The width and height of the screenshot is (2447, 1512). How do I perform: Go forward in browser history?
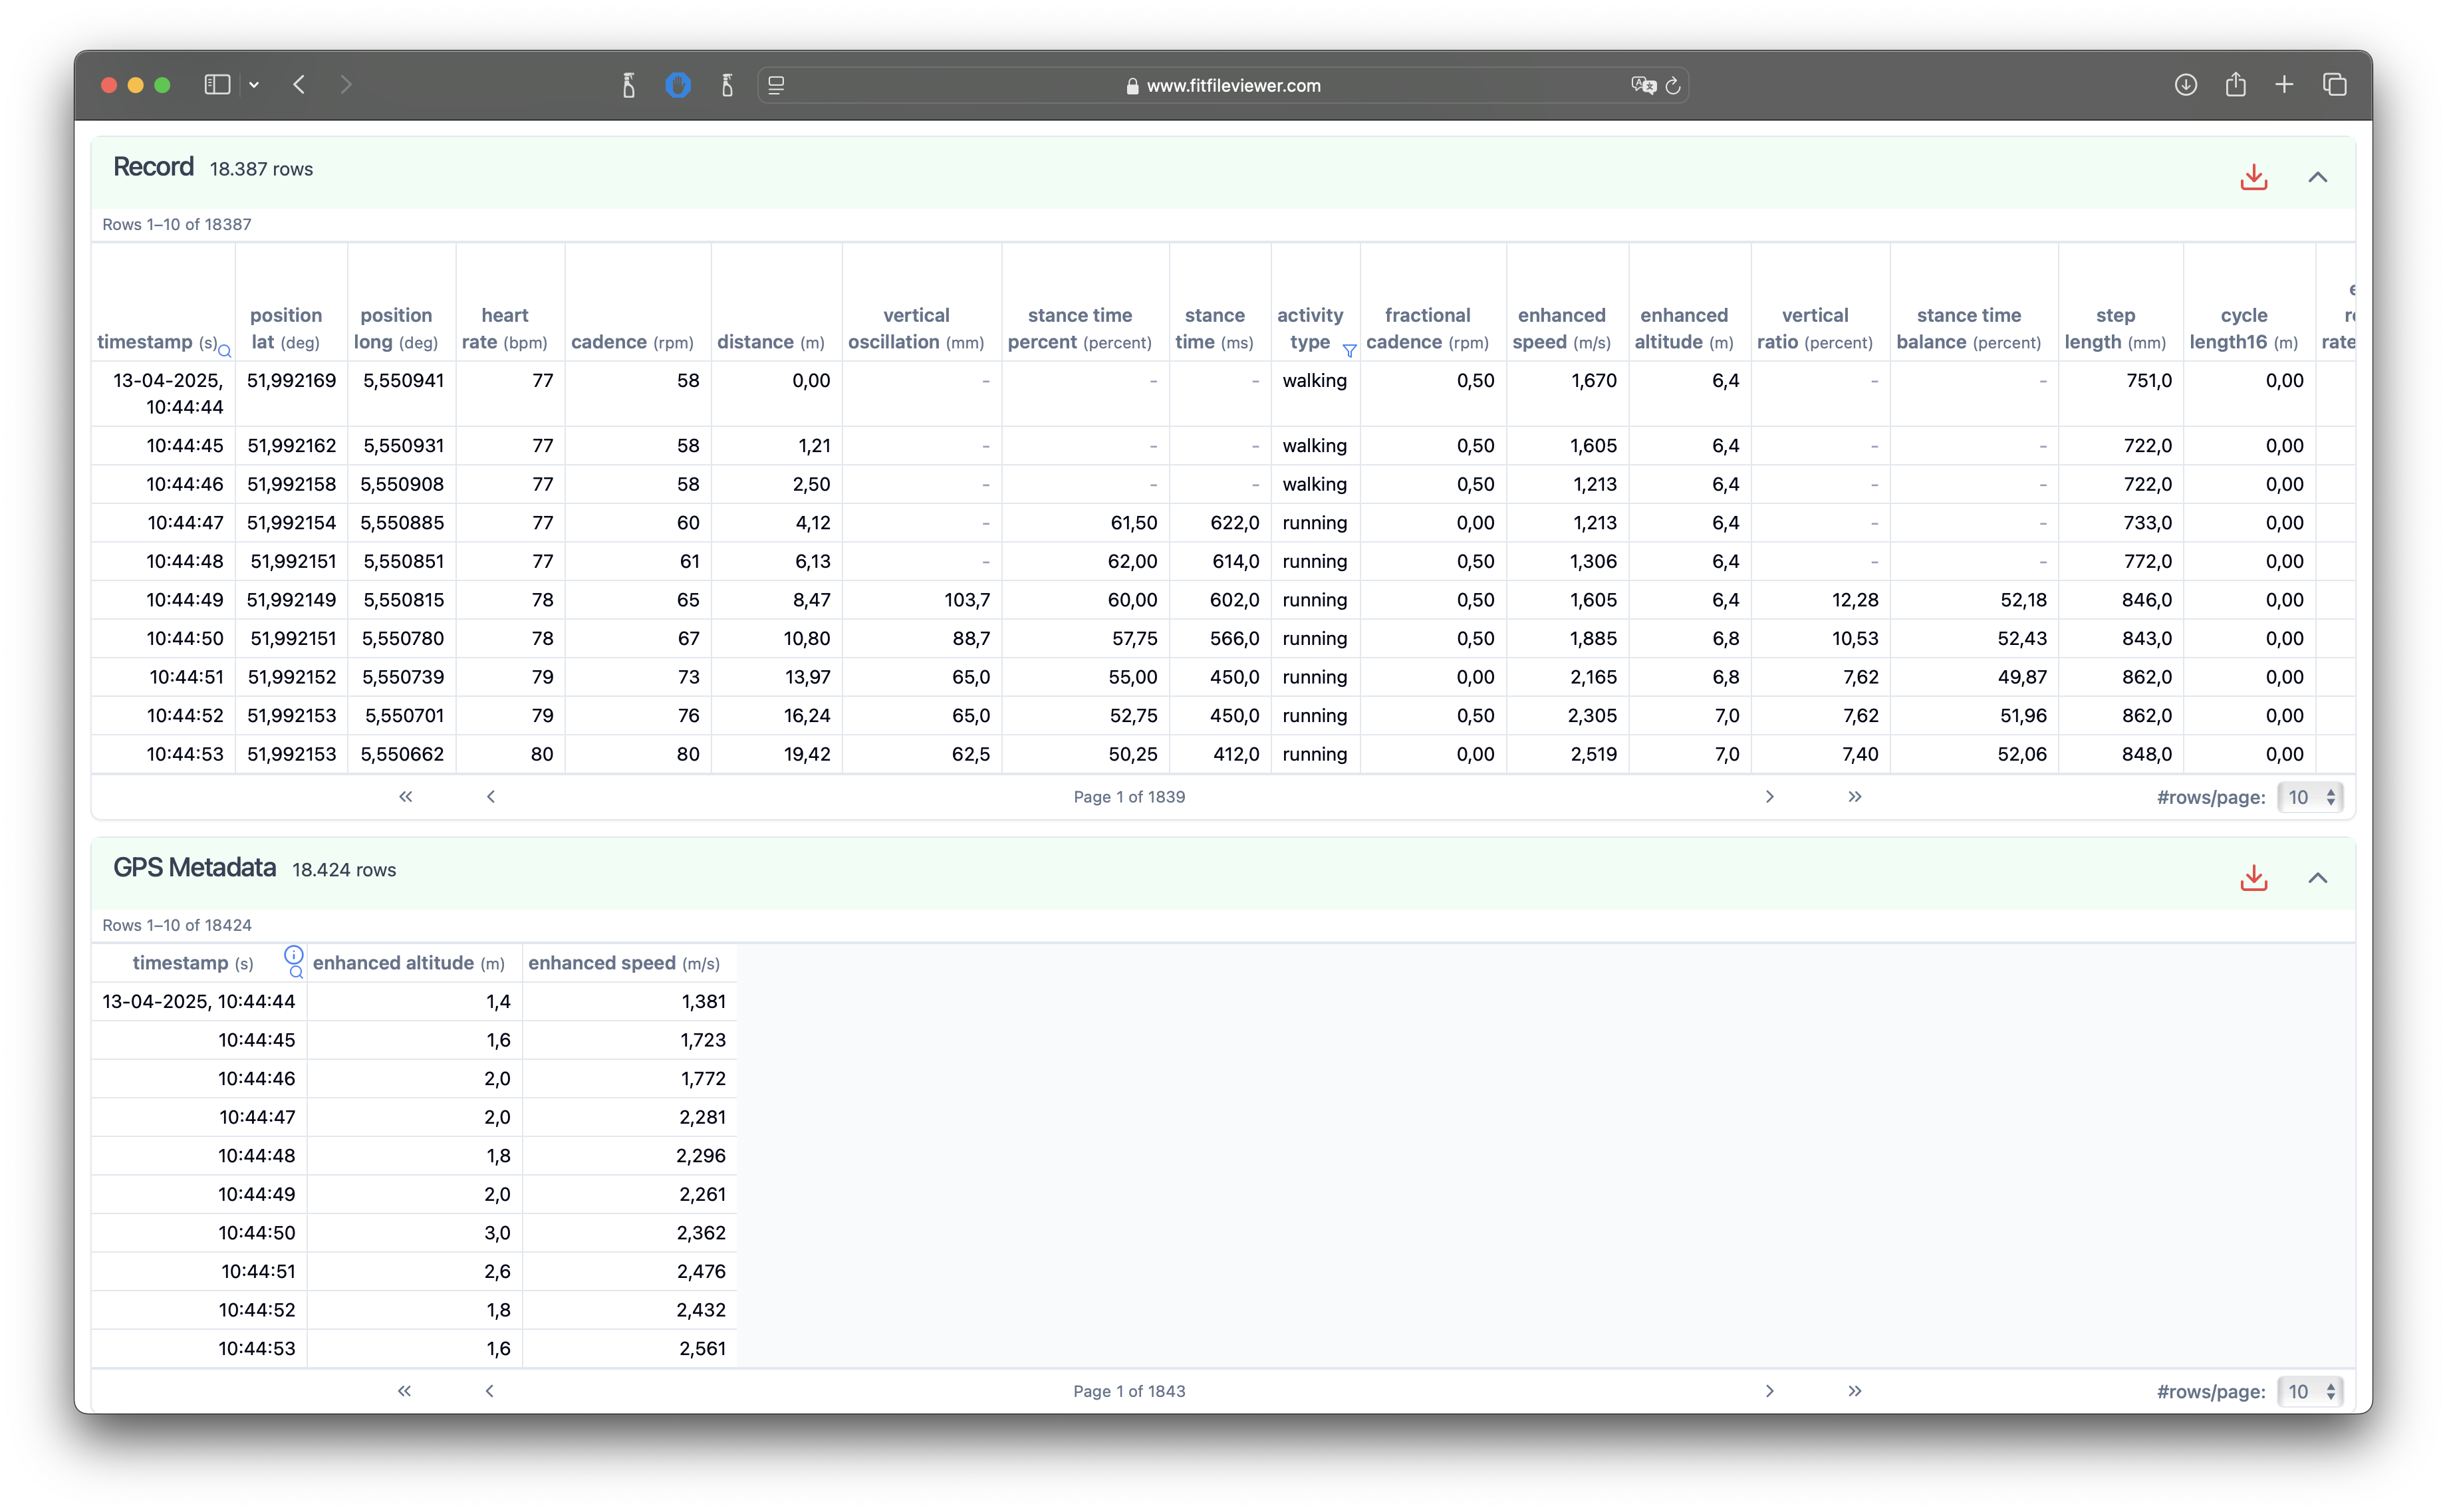click(346, 85)
